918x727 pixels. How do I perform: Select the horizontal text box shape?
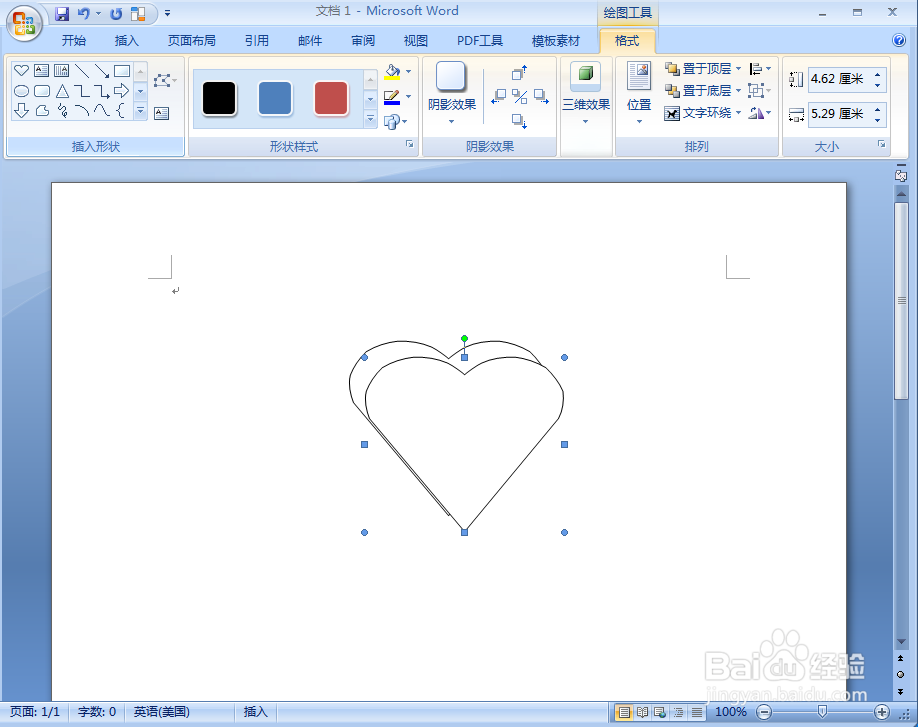coord(41,71)
